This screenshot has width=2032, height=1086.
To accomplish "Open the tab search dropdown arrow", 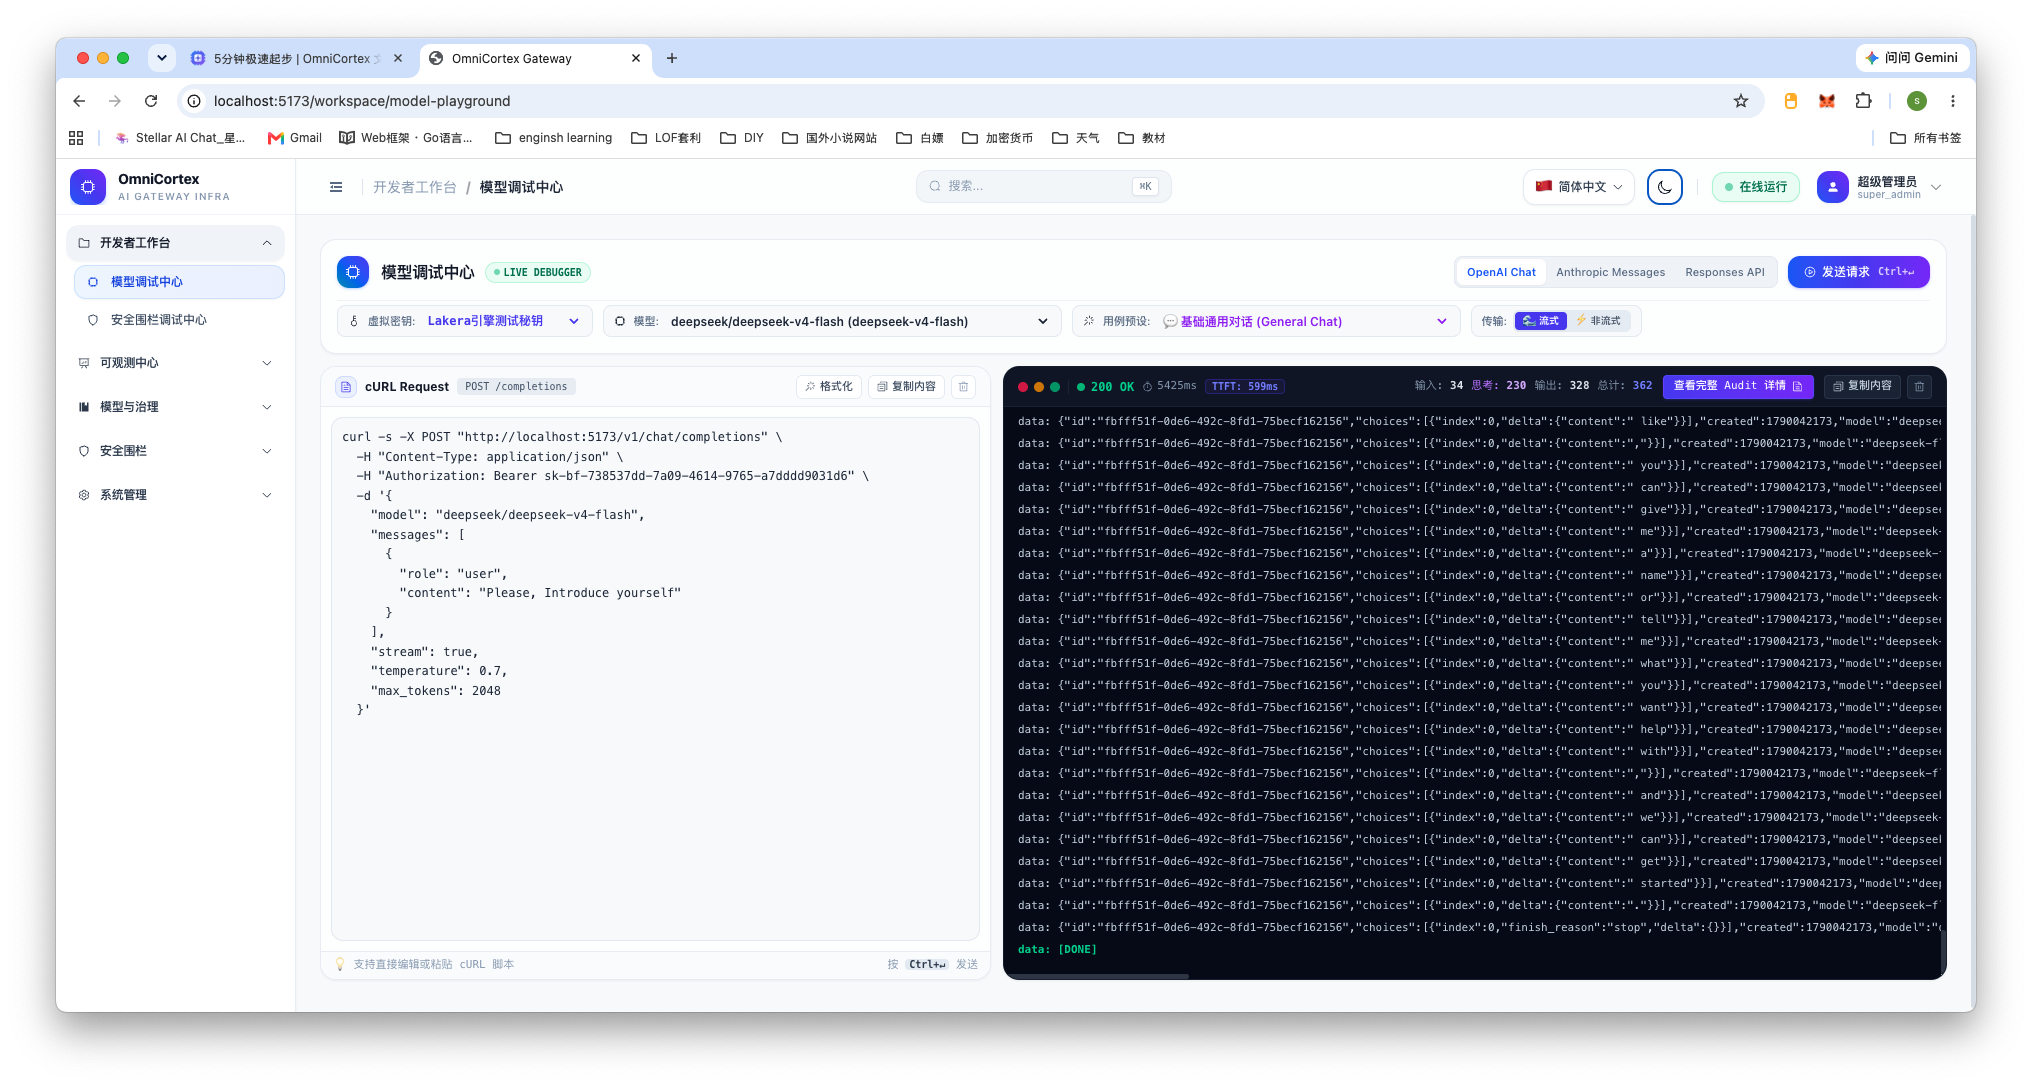I will coord(162,58).
